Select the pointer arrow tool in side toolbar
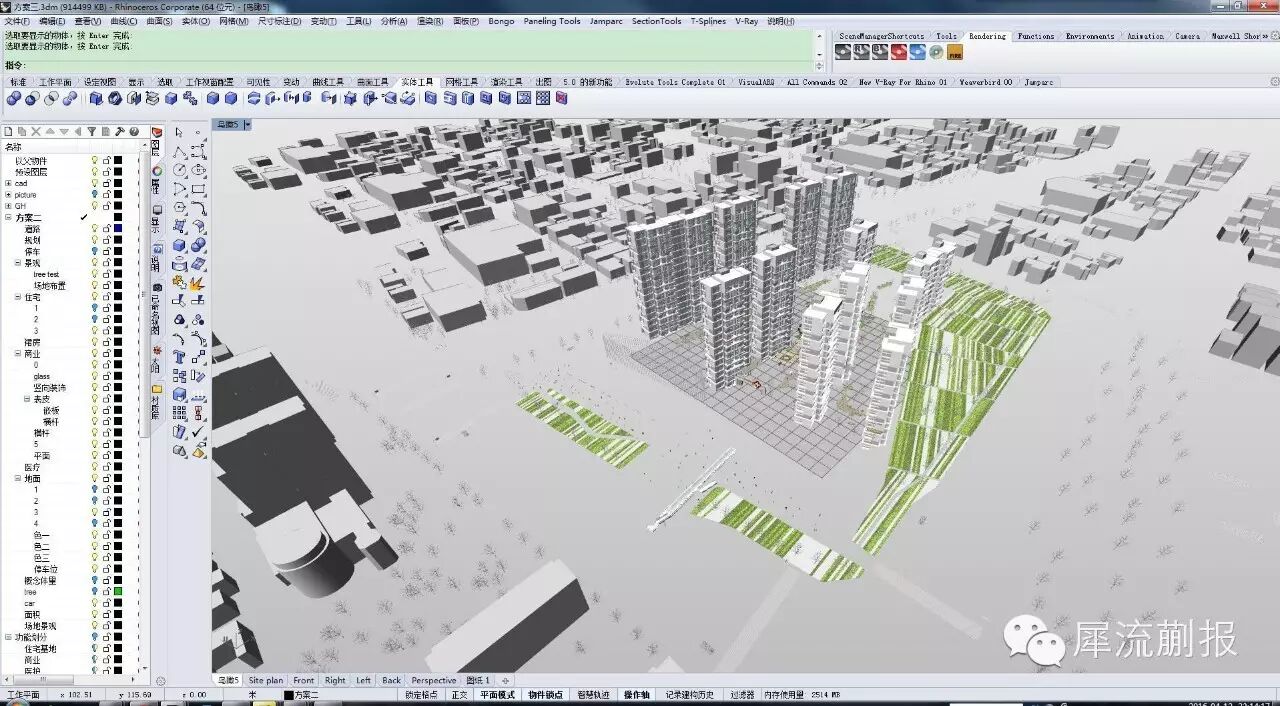Image resolution: width=1280 pixels, height=706 pixels. tap(180, 131)
